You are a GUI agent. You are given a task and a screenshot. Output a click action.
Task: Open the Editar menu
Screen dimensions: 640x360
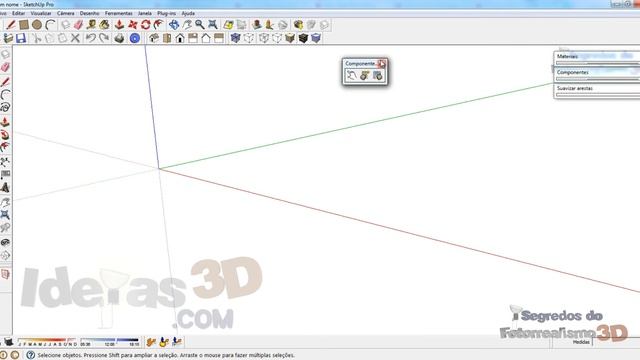(18, 13)
